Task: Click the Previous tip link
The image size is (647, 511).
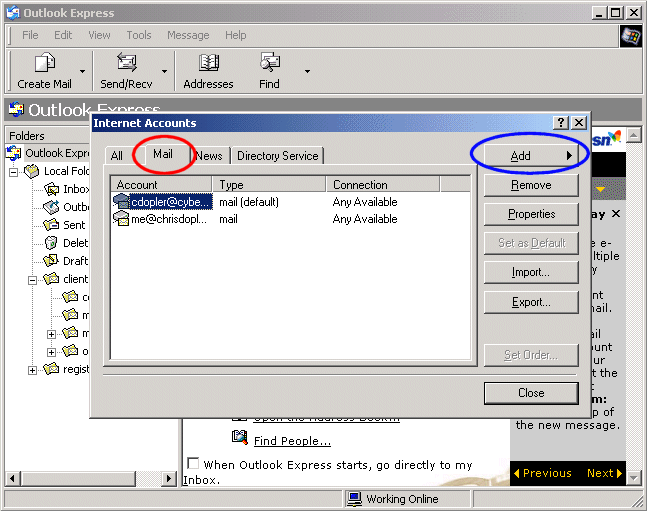Action: tap(543, 473)
